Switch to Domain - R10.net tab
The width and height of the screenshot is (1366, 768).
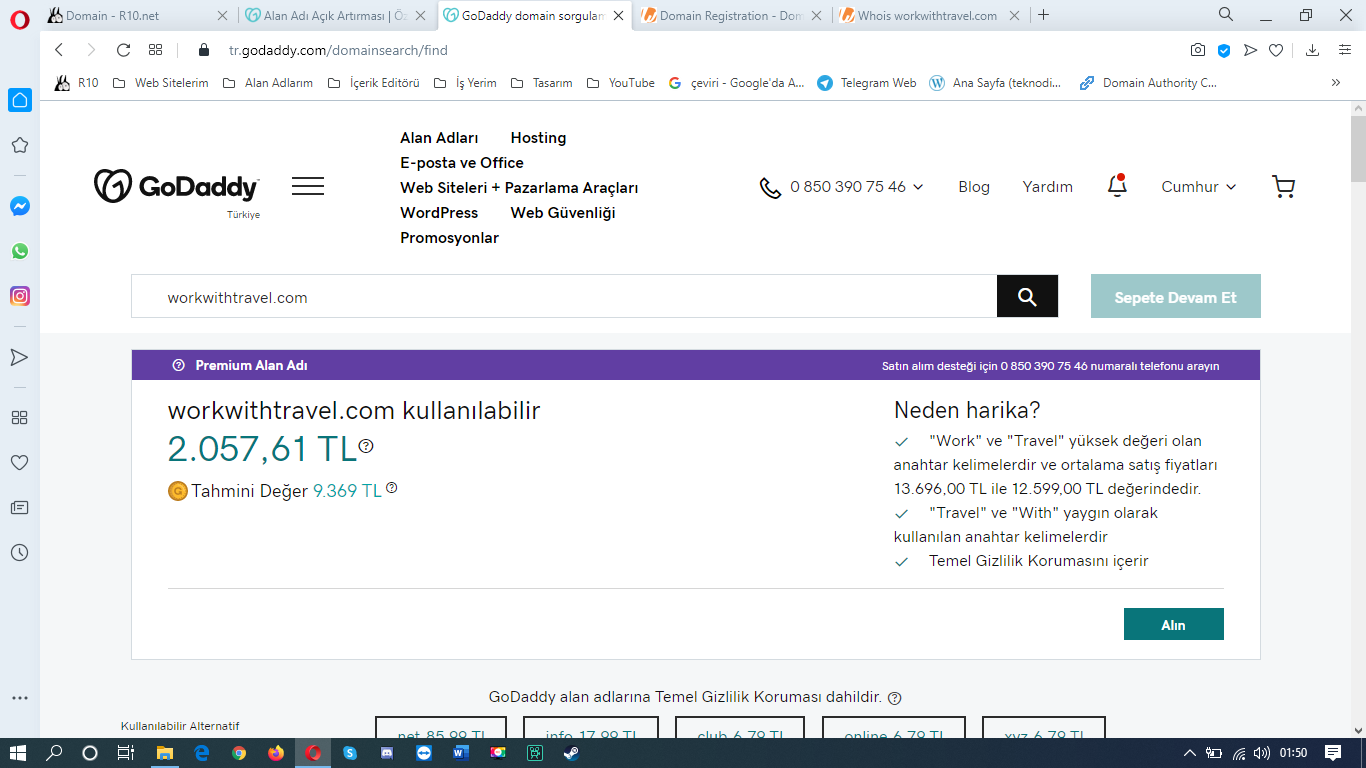[x=138, y=15]
